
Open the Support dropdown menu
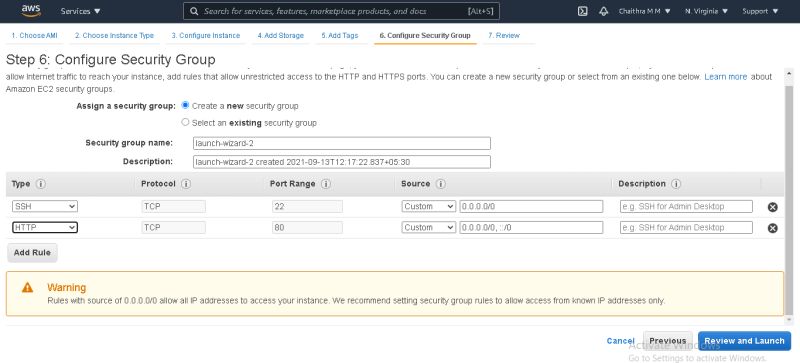click(760, 11)
